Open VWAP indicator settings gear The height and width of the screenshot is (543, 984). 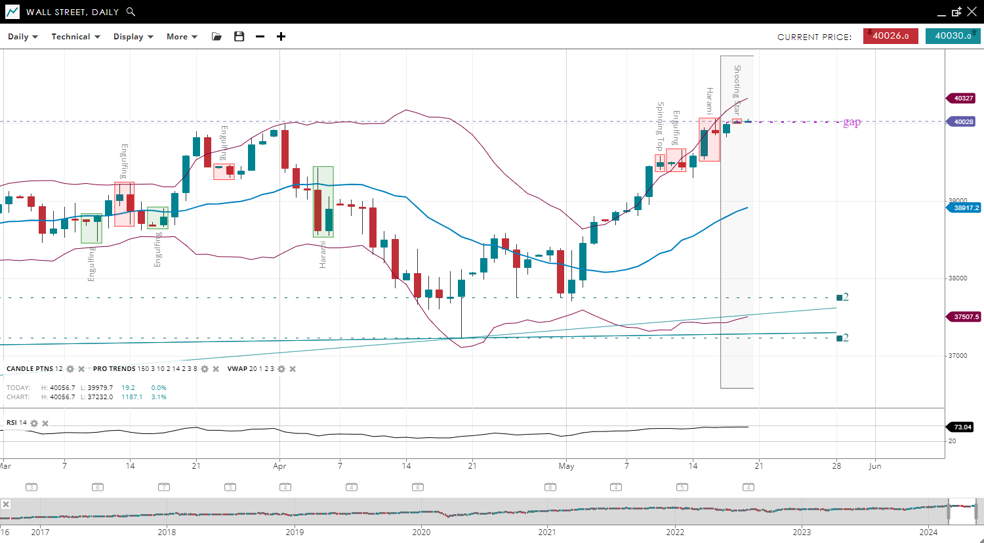tap(281, 369)
